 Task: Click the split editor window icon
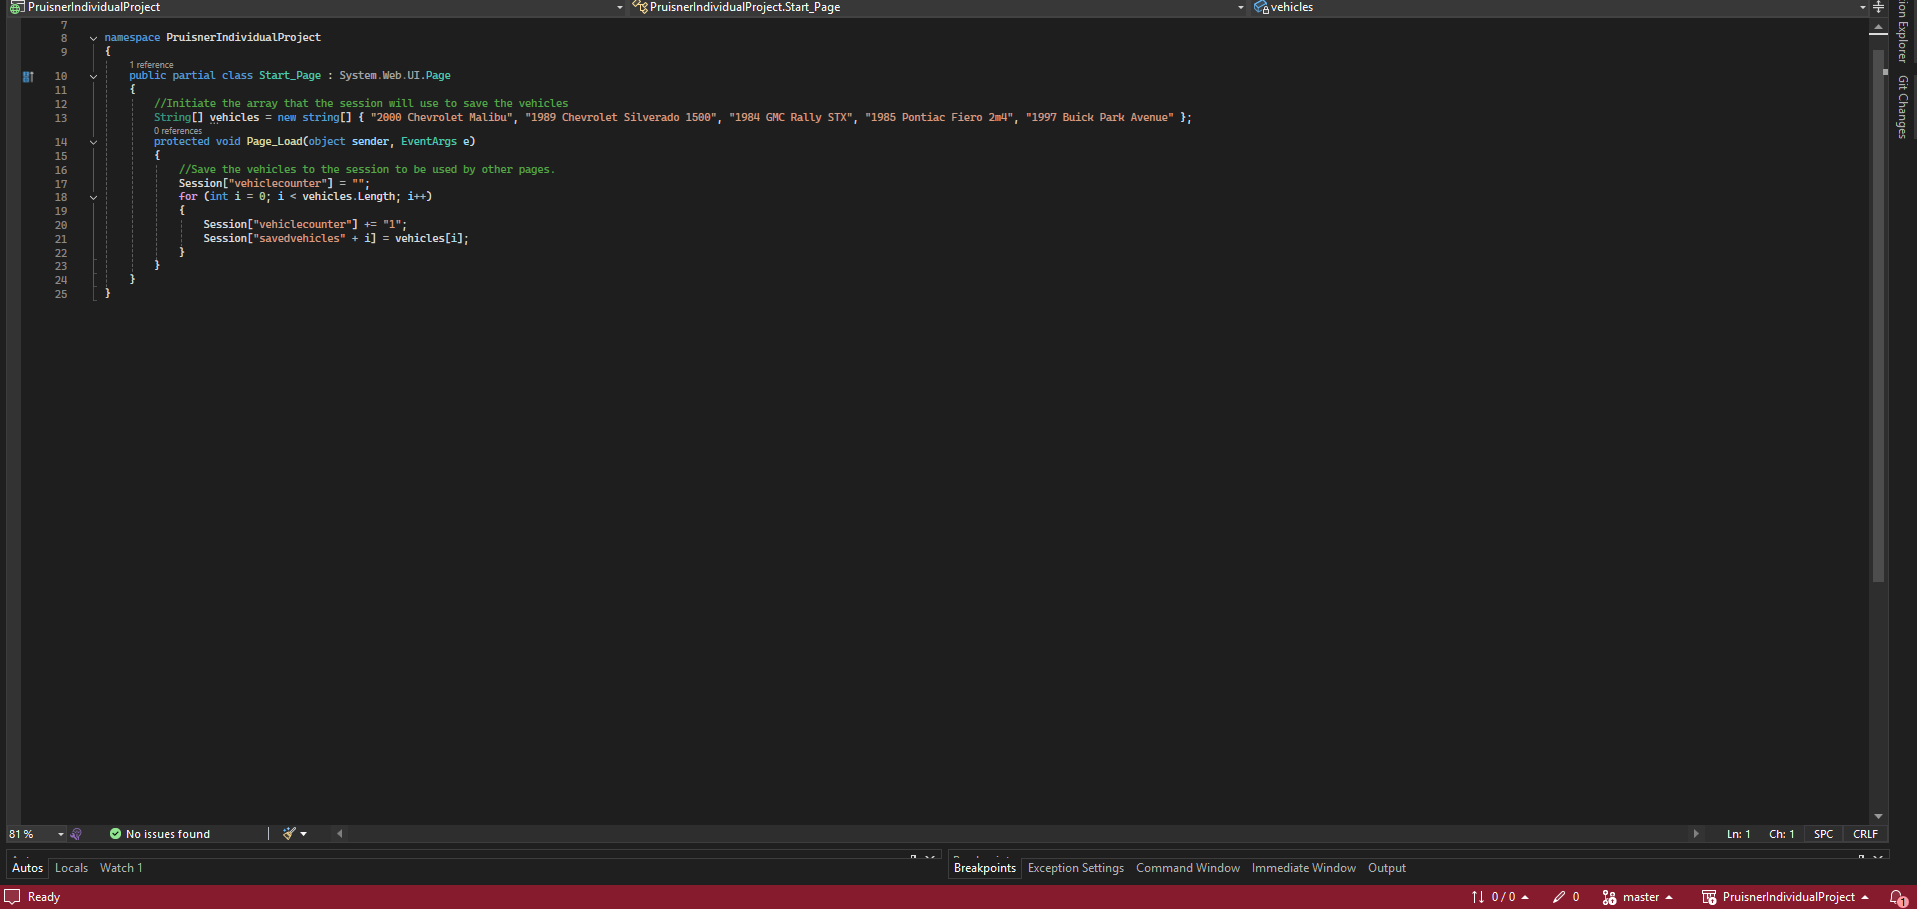pyautogui.click(x=1878, y=7)
